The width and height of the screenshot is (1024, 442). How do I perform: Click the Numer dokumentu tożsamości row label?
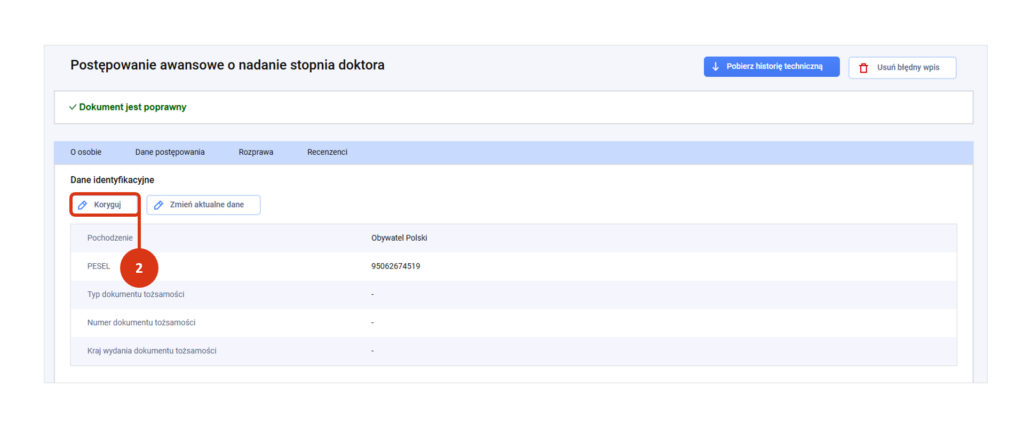pos(141,322)
